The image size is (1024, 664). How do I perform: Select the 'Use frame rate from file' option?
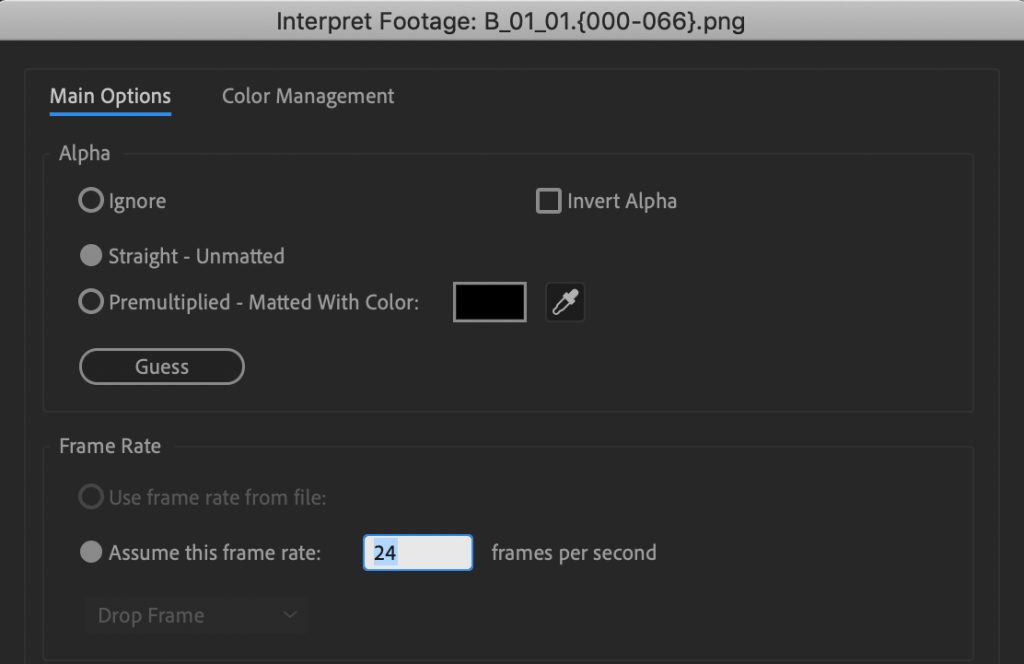point(91,497)
